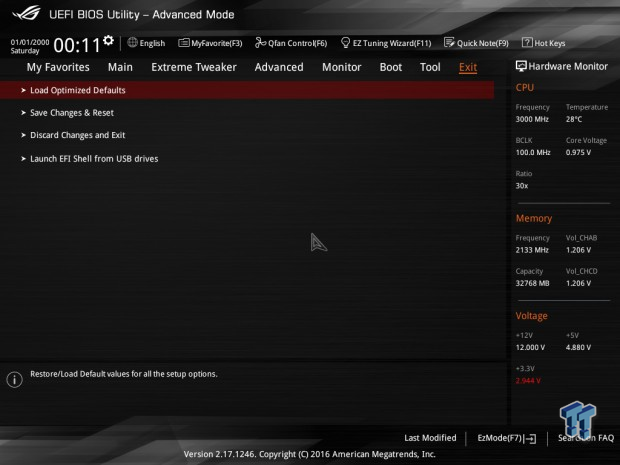Click the Qfan Control fan icon
This screenshot has height=465, width=620.
260,42
